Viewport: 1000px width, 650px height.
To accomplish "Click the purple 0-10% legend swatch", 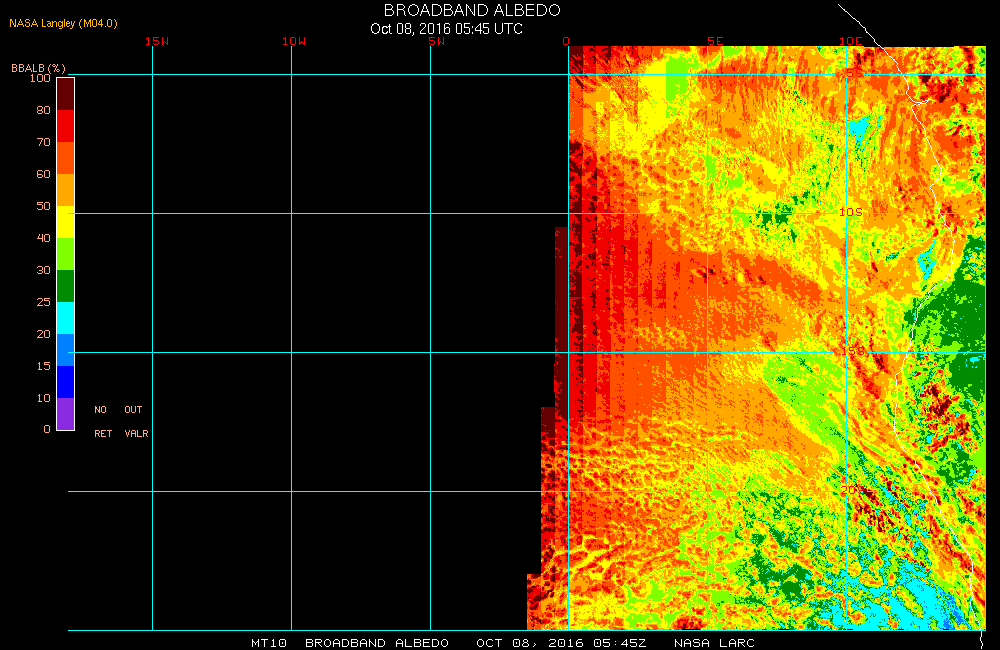I will coord(65,413).
